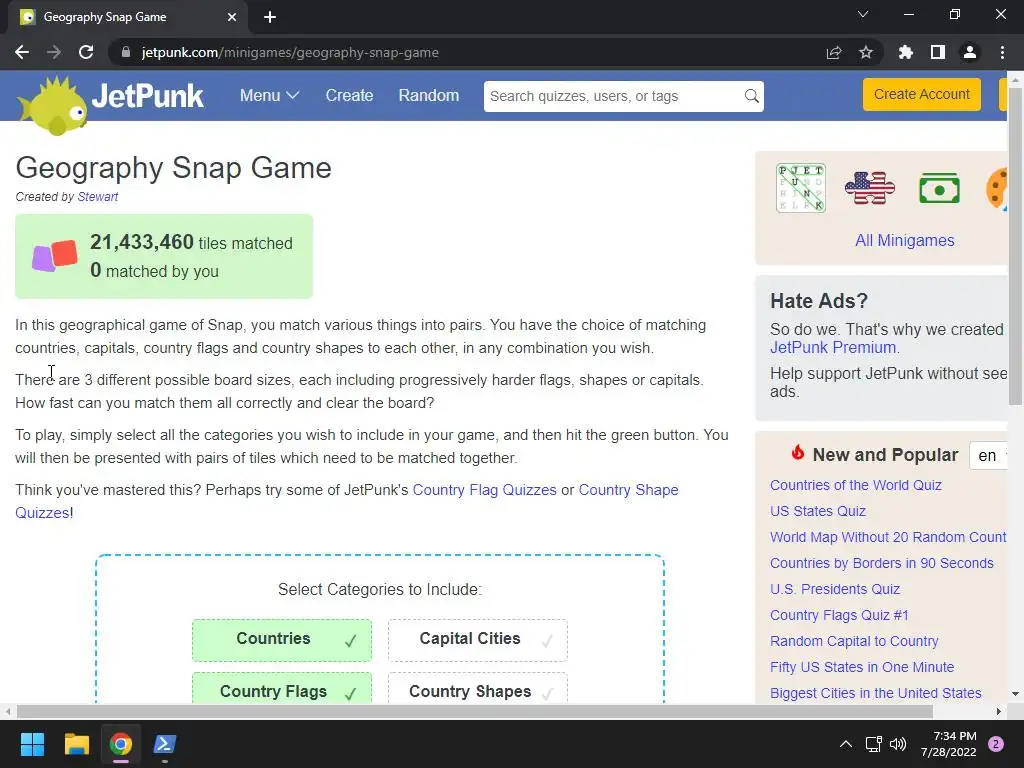The height and width of the screenshot is (768, 1024).
Task: Reload the page
Action: [86, 52]
